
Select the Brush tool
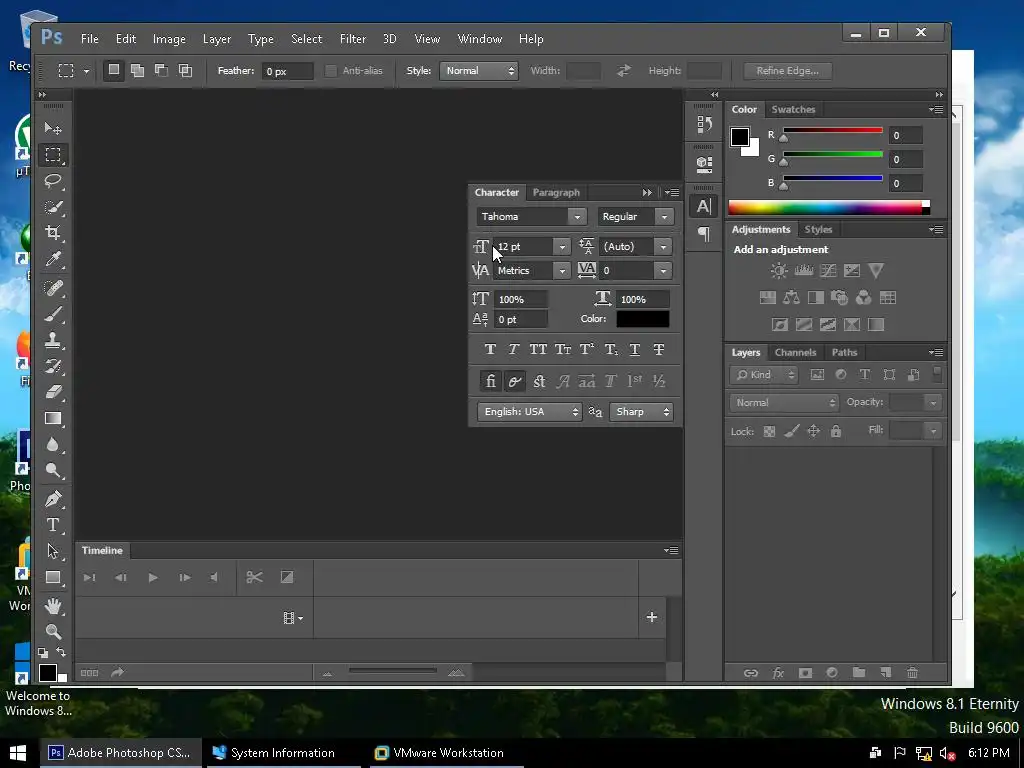[x=53, y=314]
